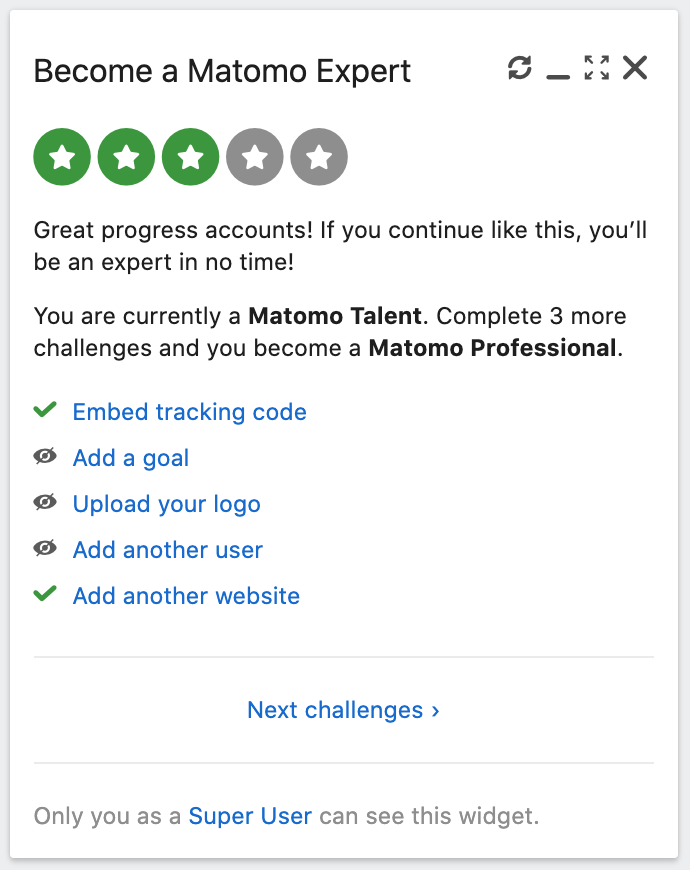Click the last gray star
The height and width of the screenshot is (870, 690).
tap(318, 156)
